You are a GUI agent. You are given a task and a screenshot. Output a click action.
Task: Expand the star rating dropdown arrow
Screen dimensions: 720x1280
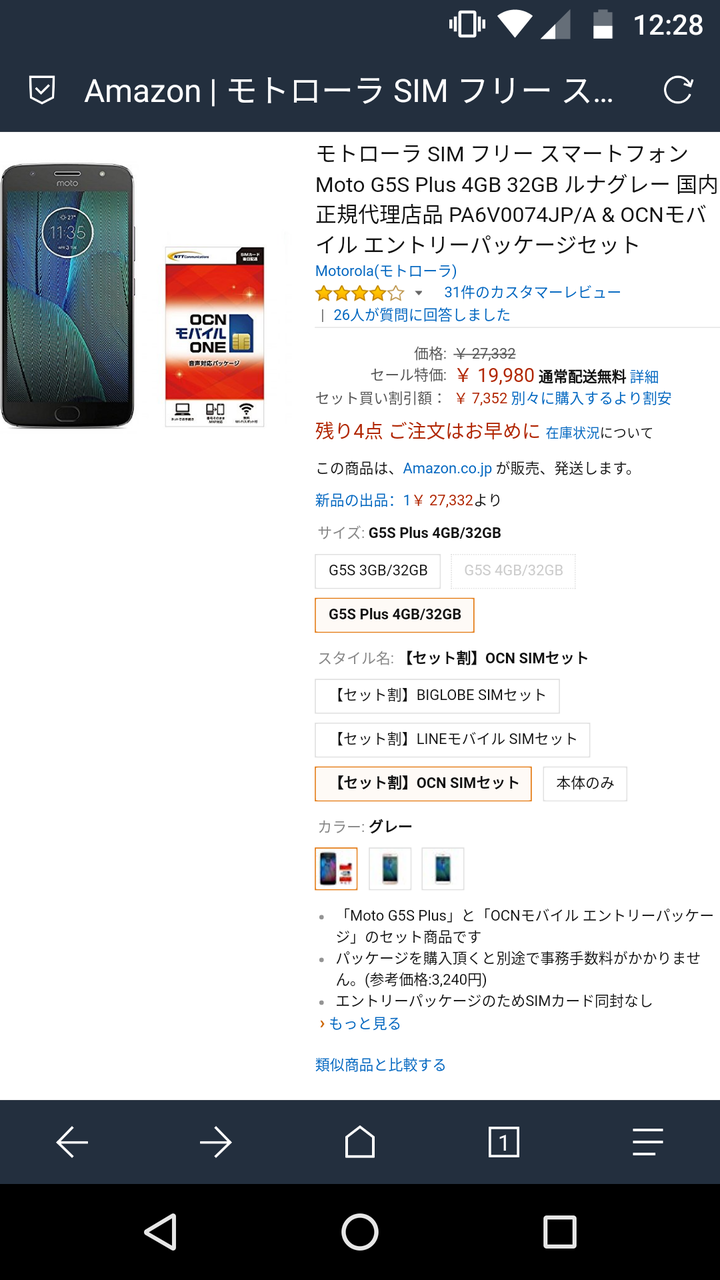[x=419, y=294]
